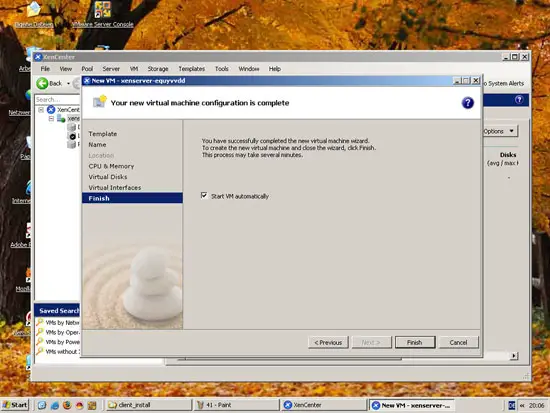
Task: Click the green Back arrow icon
Action: (x=42, y=83)
